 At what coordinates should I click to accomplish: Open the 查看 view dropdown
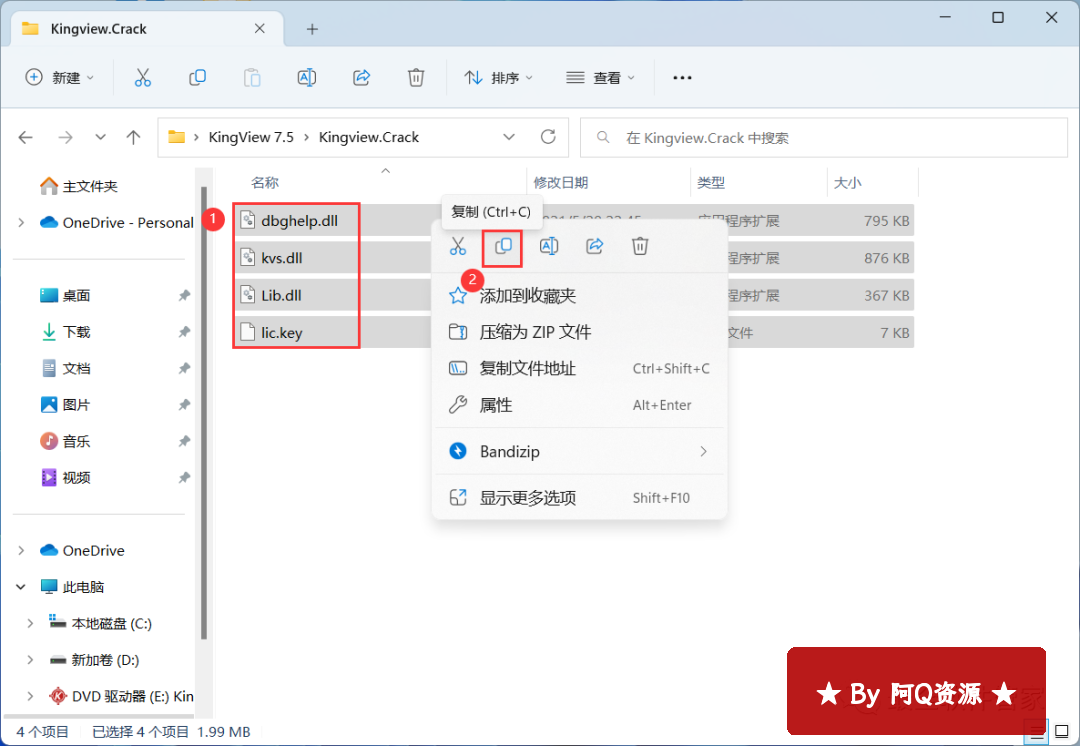coord(601,78)
